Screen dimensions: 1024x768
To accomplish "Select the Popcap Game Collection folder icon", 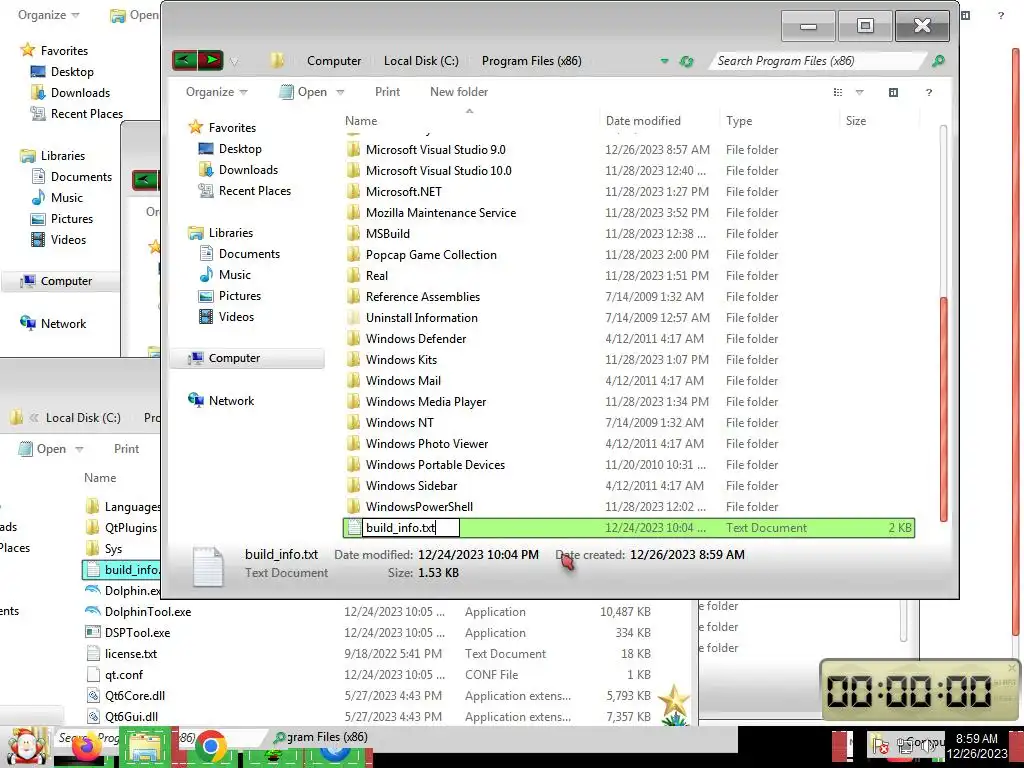I will point(353,255).
